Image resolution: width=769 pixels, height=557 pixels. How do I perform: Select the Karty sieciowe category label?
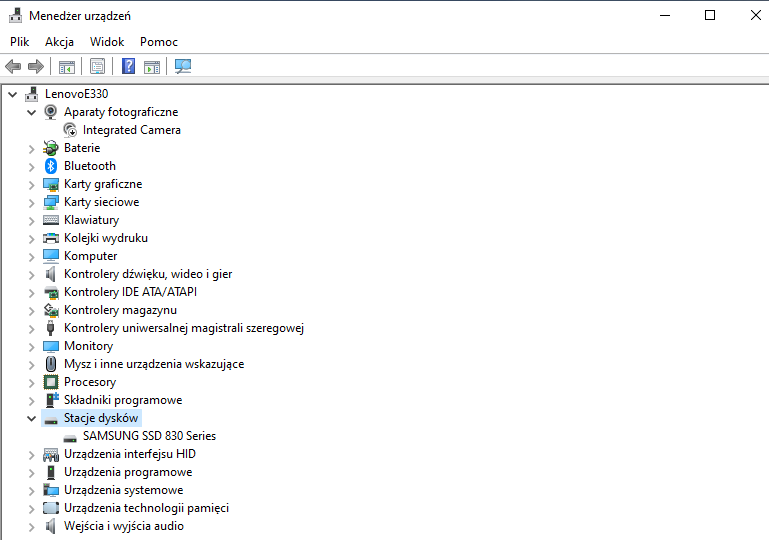click(101, 202)
